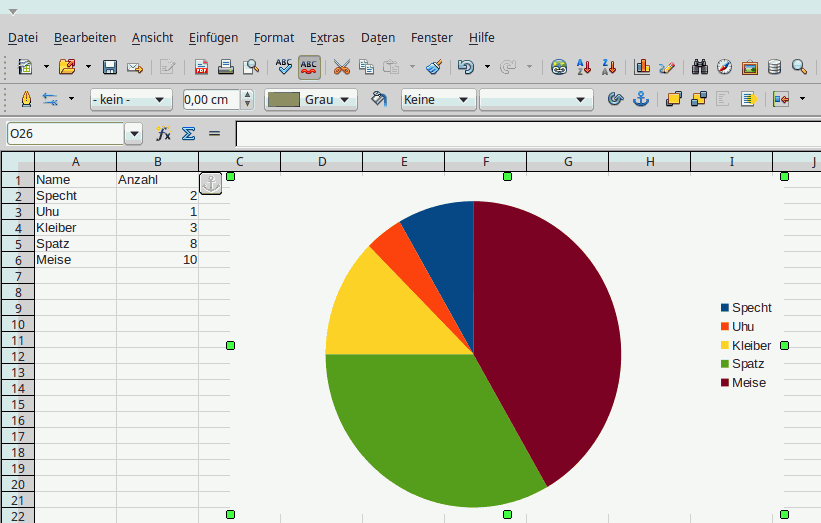Toggle the Gallery picture icon
Screen dimensions: 821x523
coord(748,67)
